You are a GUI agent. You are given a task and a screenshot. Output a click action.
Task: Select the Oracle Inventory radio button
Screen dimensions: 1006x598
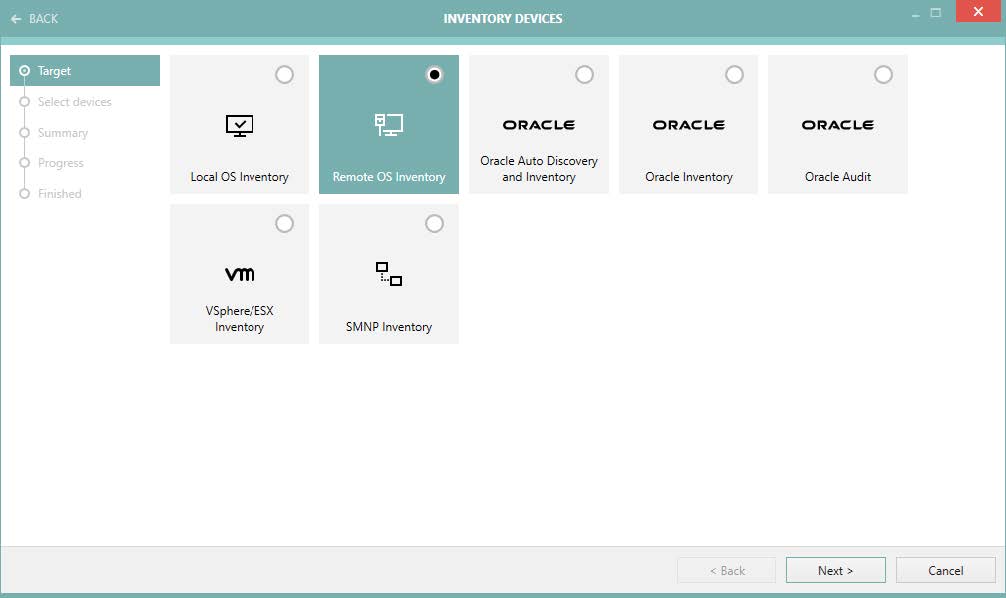734,74
